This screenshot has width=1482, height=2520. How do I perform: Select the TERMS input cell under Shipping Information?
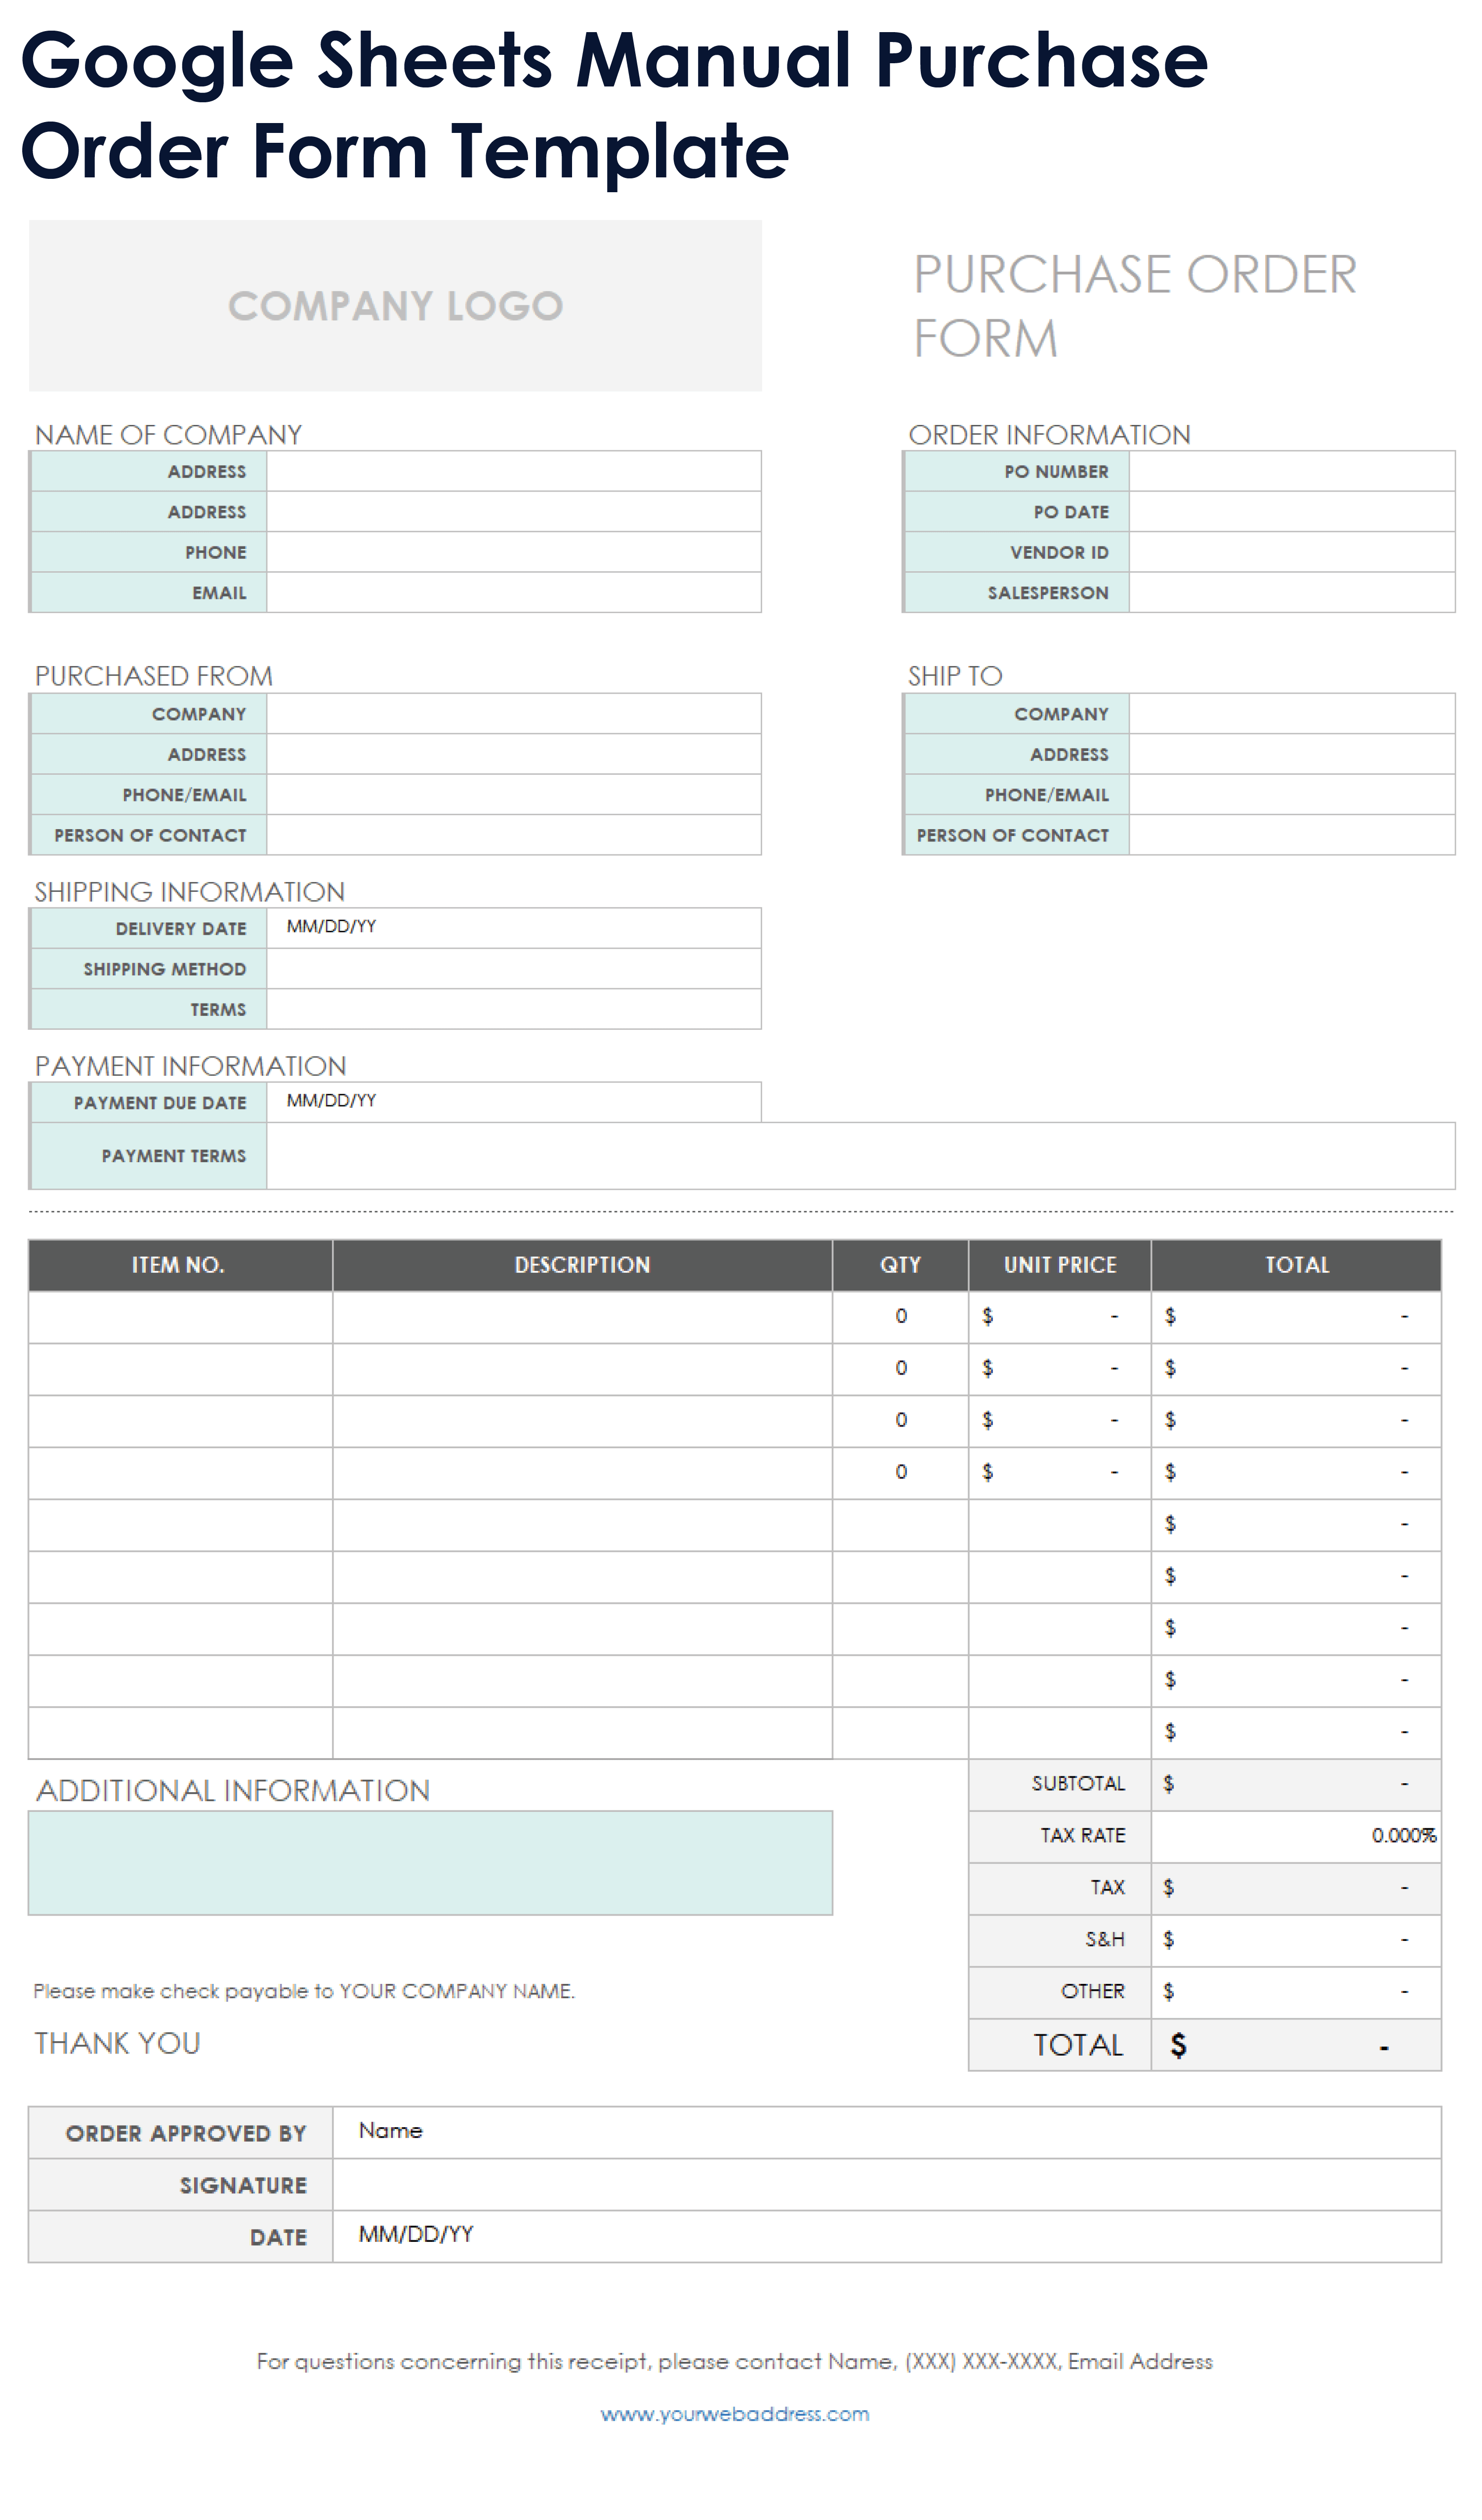(514, 1009)
